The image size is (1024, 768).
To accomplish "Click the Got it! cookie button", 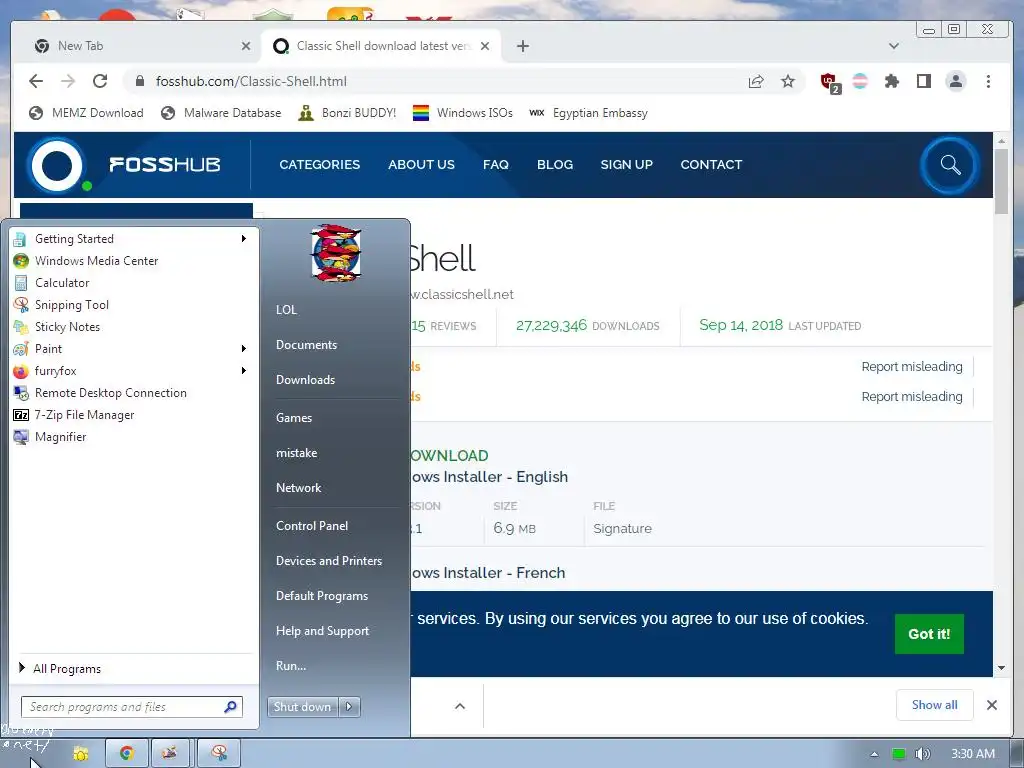I will (929, 633).
